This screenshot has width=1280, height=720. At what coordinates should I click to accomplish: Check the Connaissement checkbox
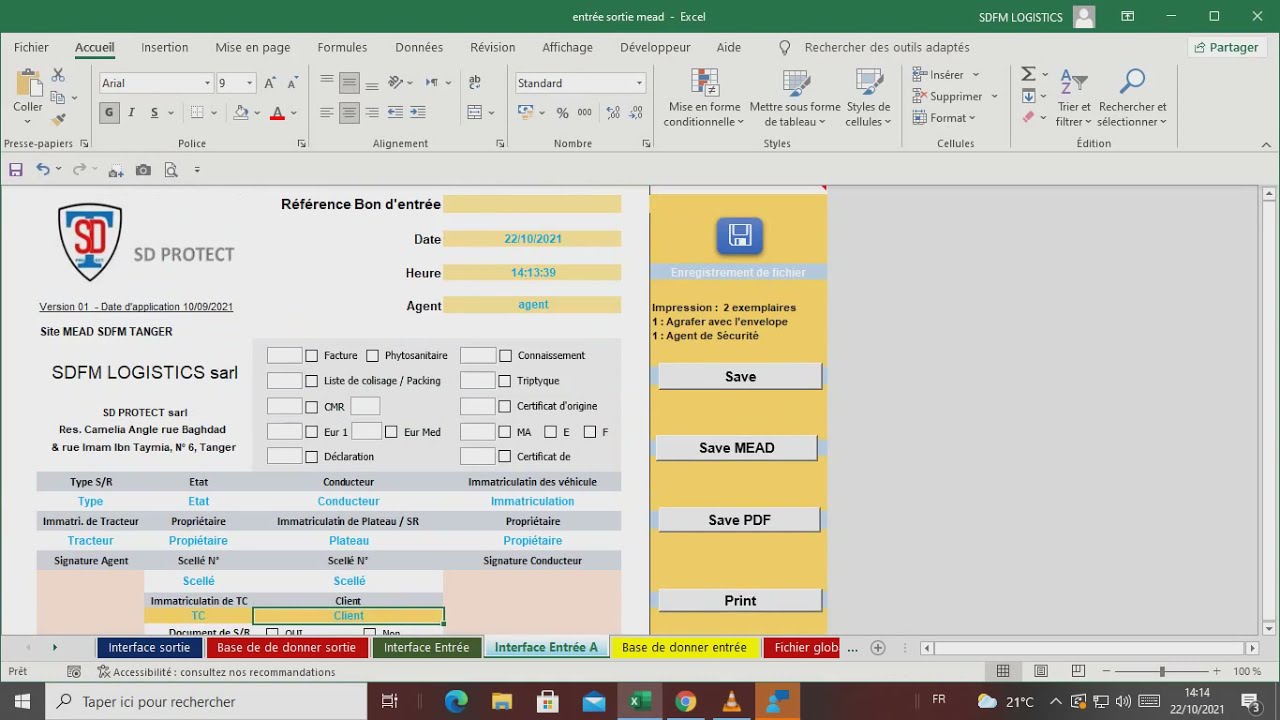[x=505, y=356]
